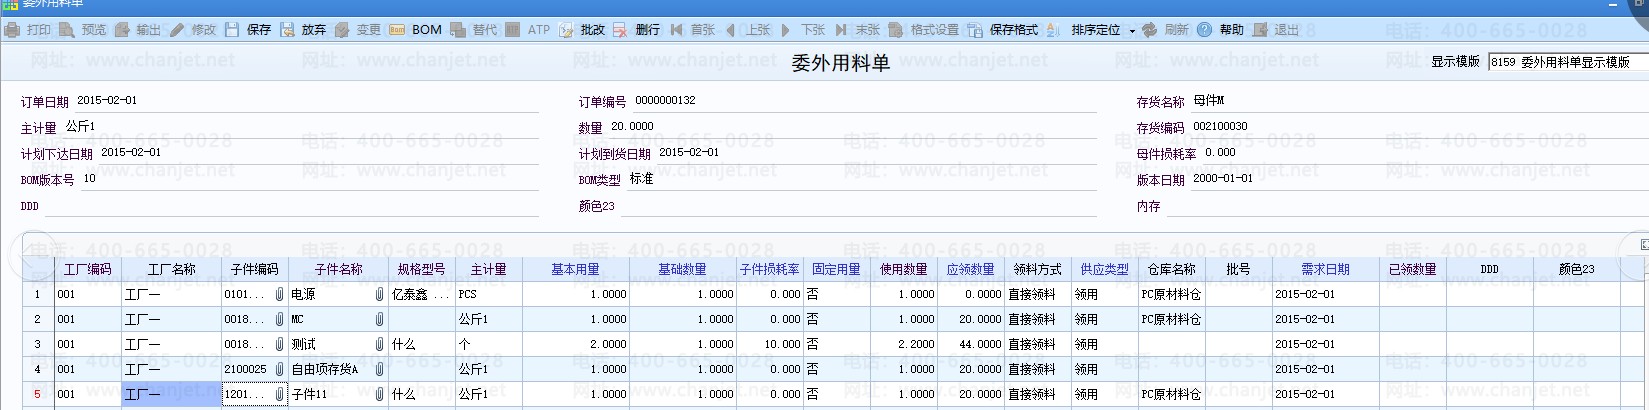
Task: Open the 显示模版 template combo box
Action: pyautogui.click(x=1566, y=62)
